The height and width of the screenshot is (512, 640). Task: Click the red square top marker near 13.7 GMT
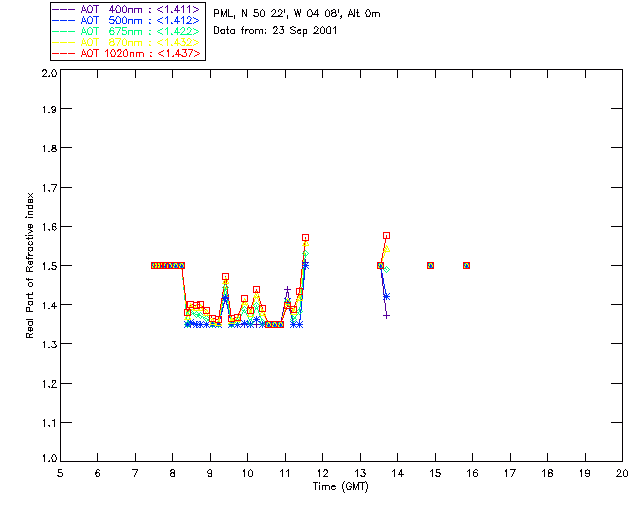tap(387, 236)
